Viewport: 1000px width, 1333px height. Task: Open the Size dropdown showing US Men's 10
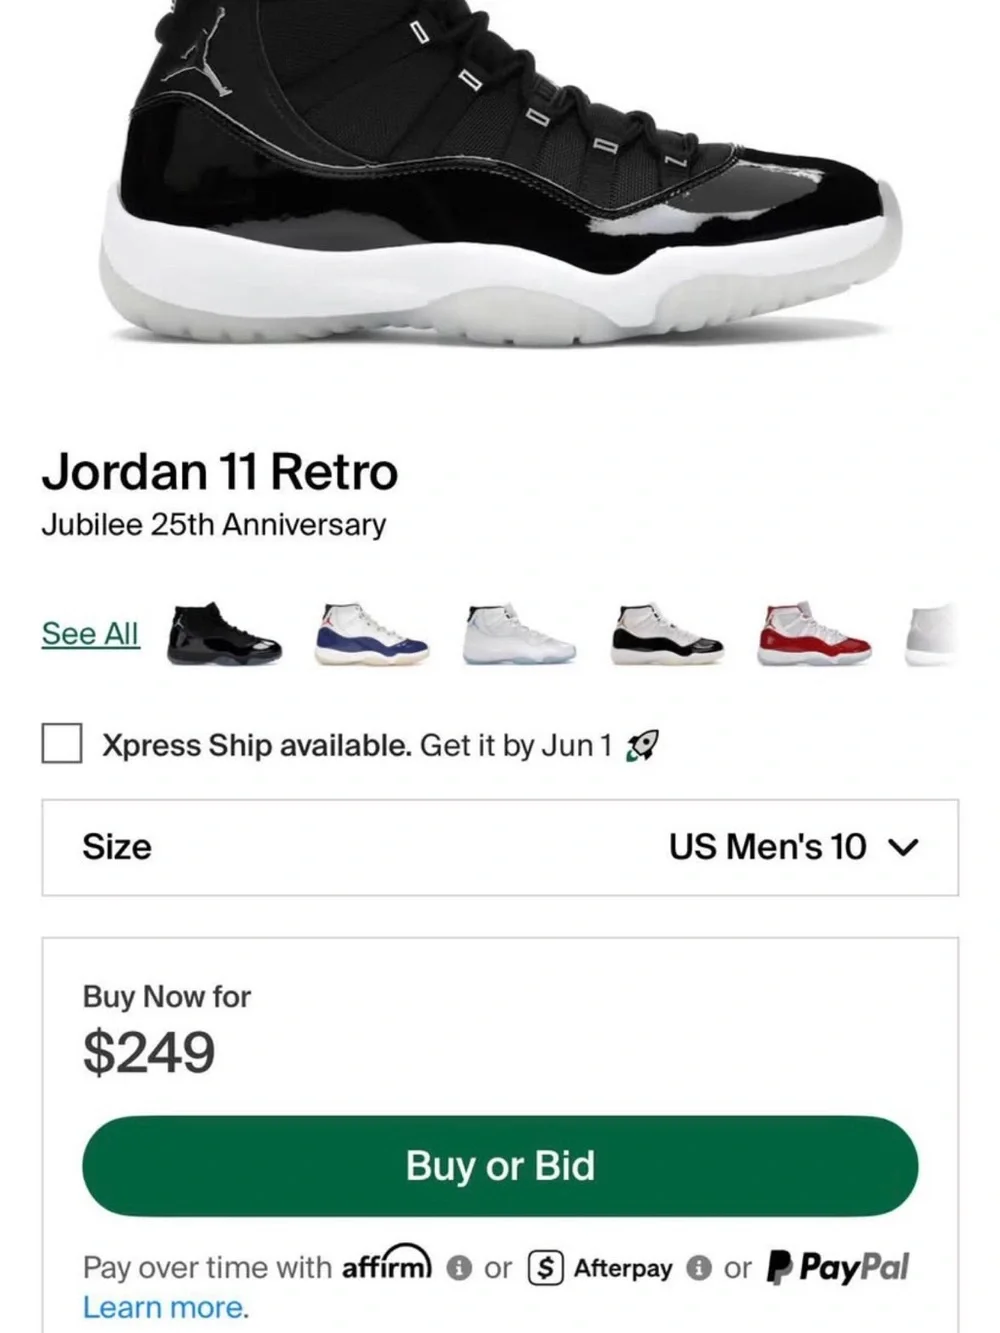coord(500,847)
